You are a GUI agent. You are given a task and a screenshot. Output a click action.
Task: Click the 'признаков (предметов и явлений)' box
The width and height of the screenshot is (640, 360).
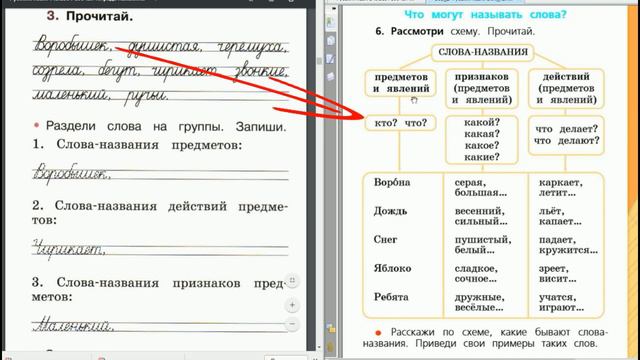tap(482, 89)
